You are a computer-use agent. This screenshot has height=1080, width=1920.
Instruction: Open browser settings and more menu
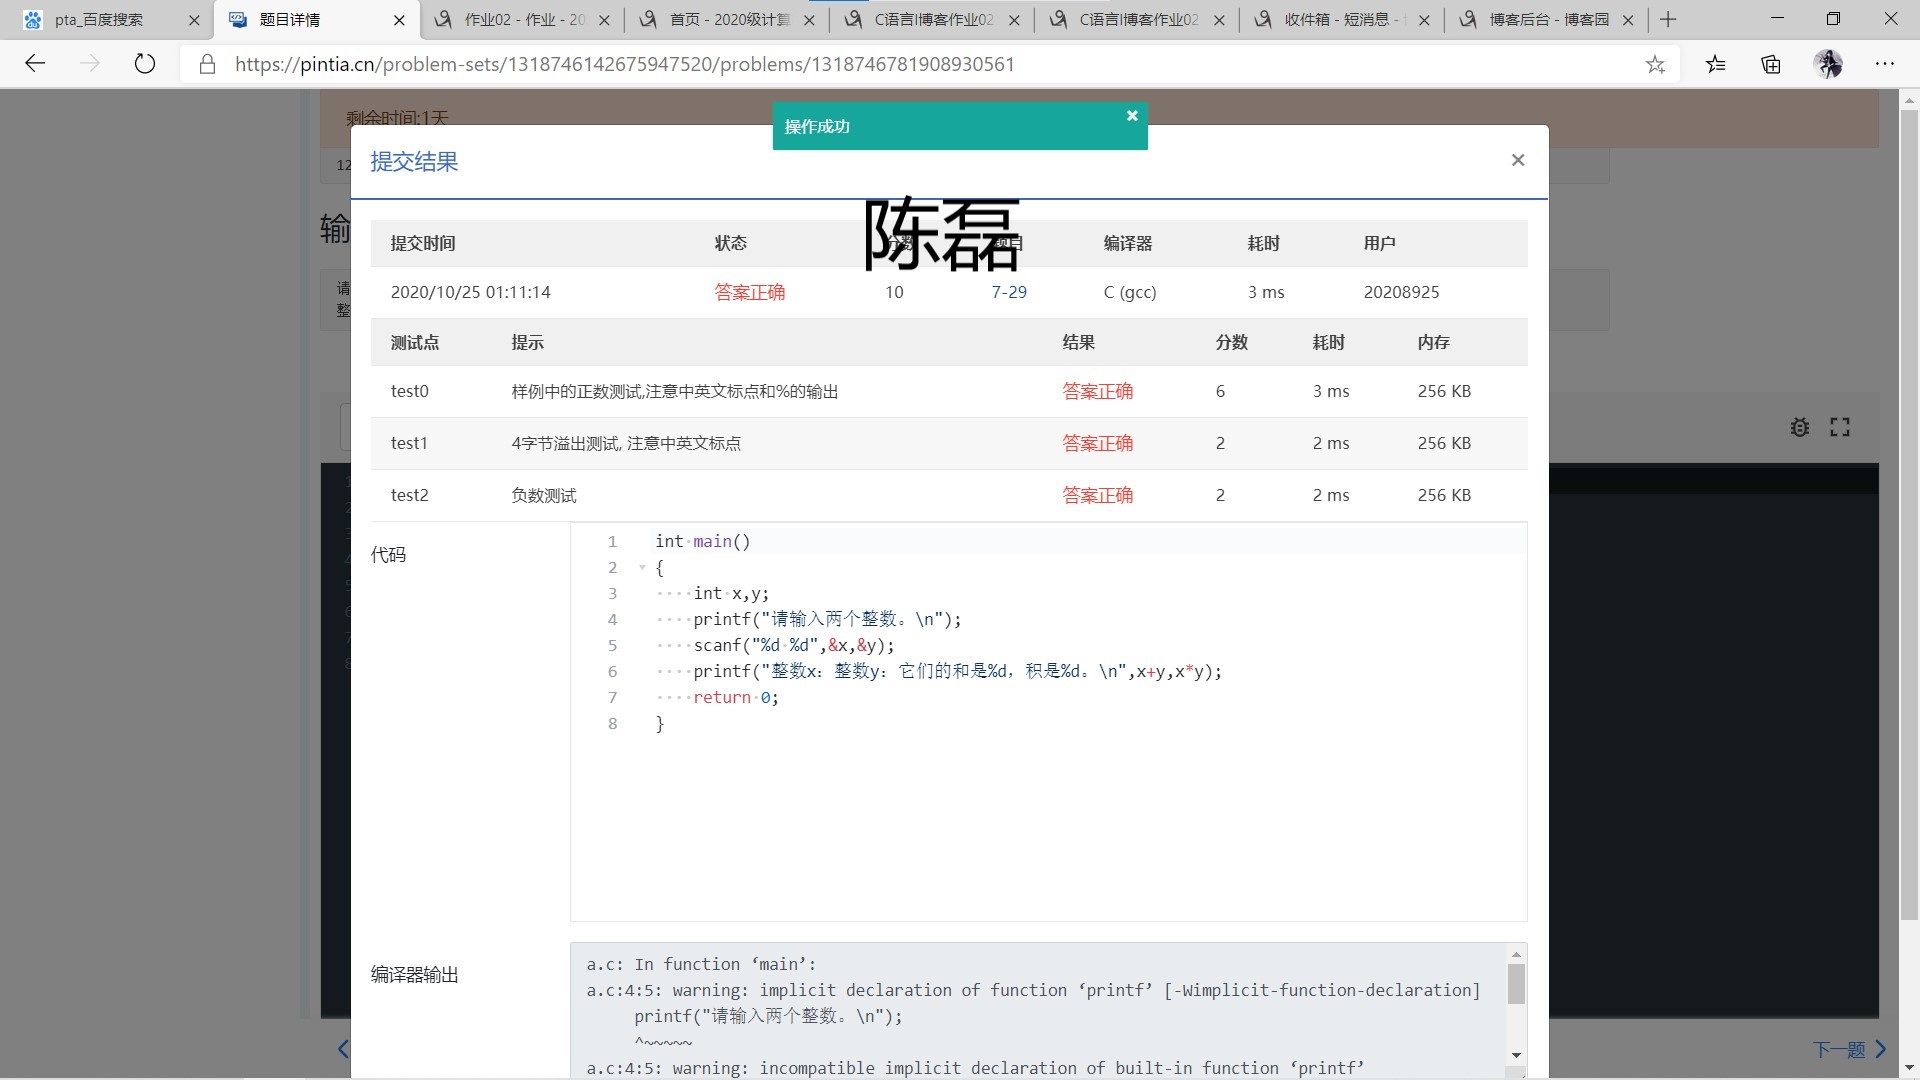[1885, 64]
